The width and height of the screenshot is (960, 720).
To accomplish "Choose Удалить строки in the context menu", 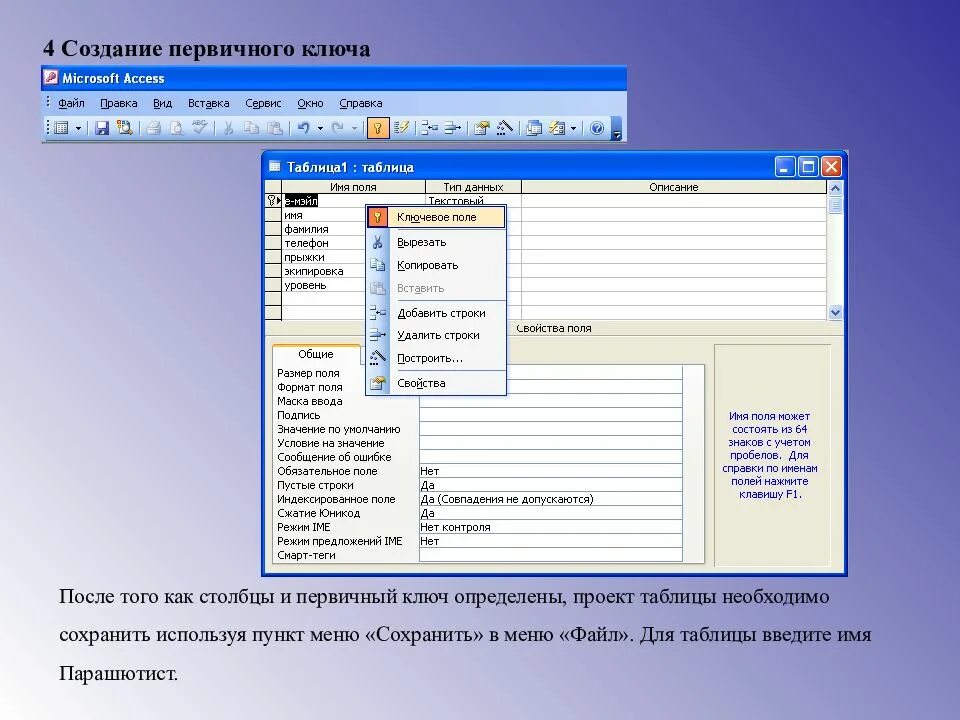I will tap(436, 335).
